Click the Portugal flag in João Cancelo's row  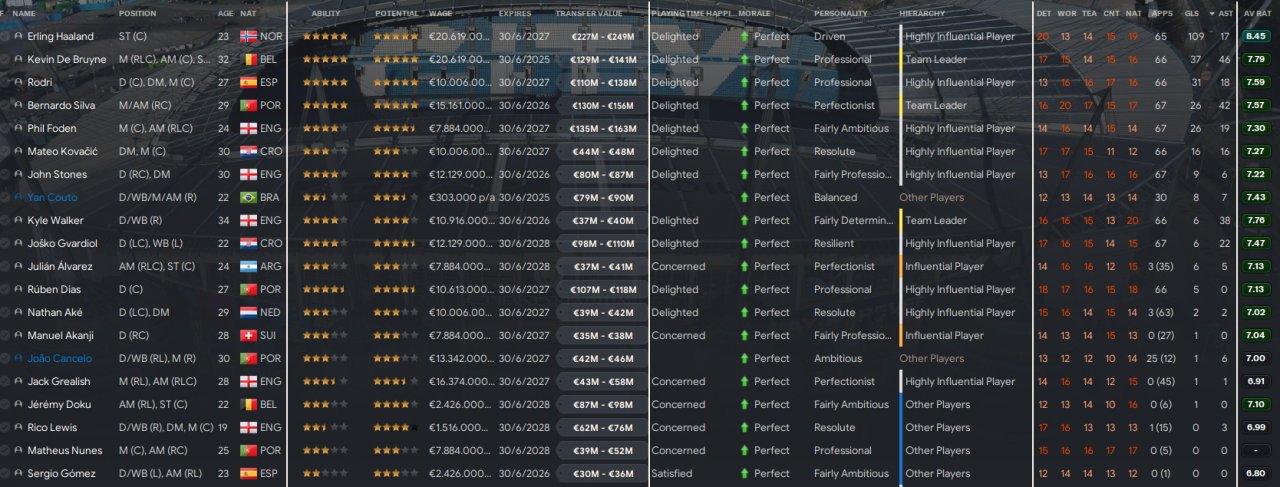click(x=248, y=358)
